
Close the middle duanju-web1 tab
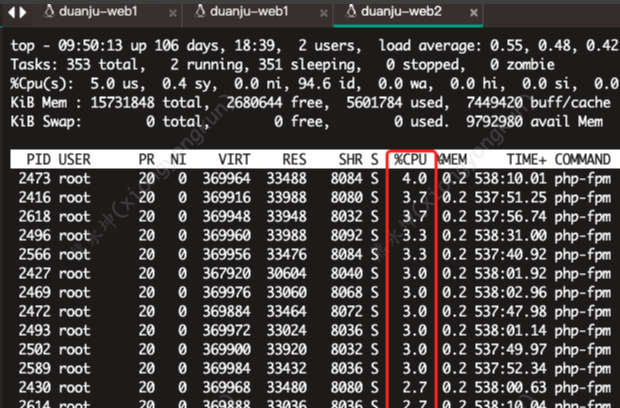pyautogui.click(x=323, y=13)
